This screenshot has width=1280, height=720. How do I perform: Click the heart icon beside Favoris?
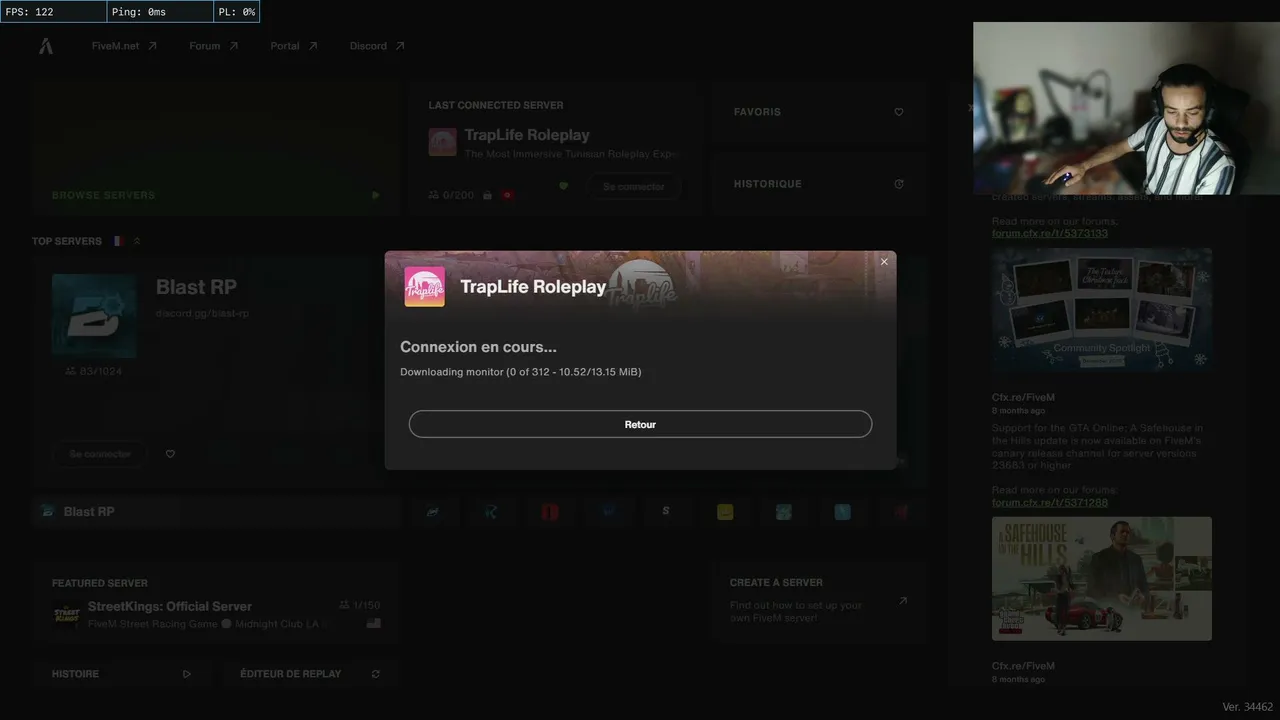tap(899, 112)
